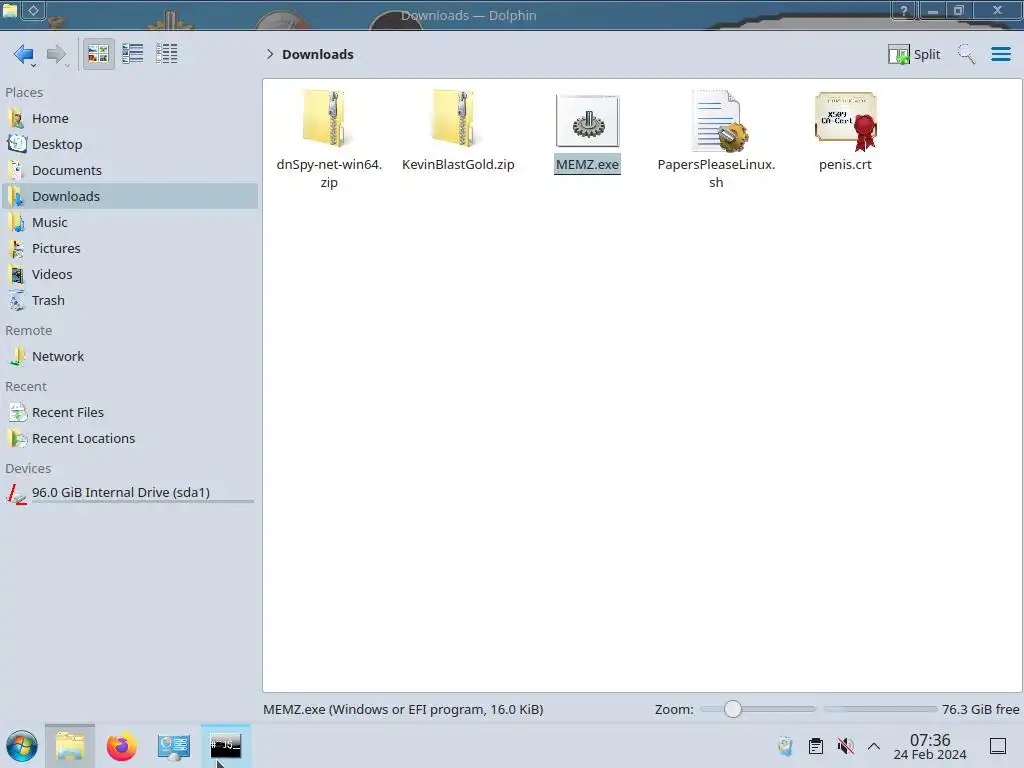Open Videos in Places
This screenshot has height=768, width=1024.
pos(130,275)
